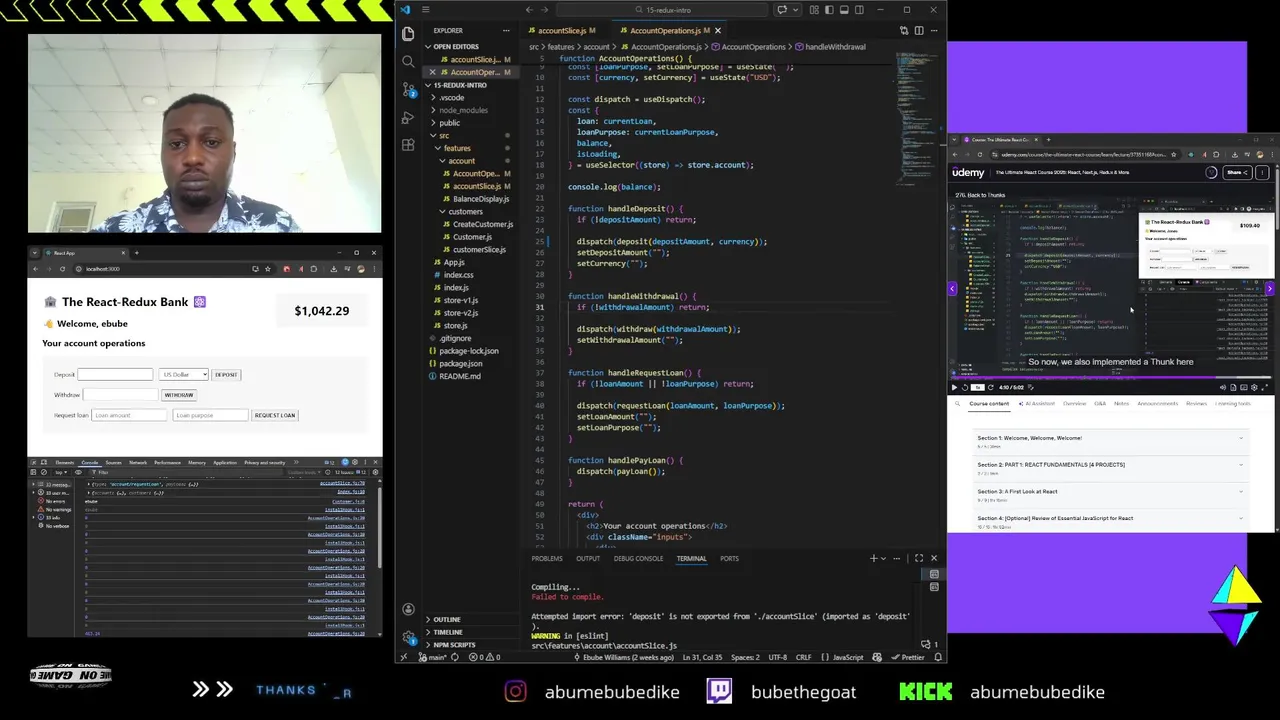Image resolution: width=1280 pixels, height=720 pixels.
Task: Click Share button on Udemy page
Action: 1237,172
